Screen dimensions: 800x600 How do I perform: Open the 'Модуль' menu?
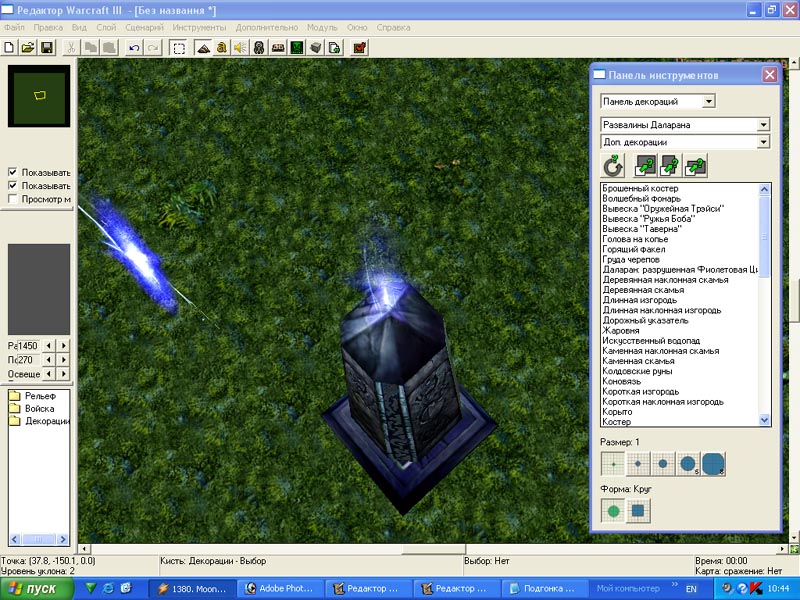322,28
